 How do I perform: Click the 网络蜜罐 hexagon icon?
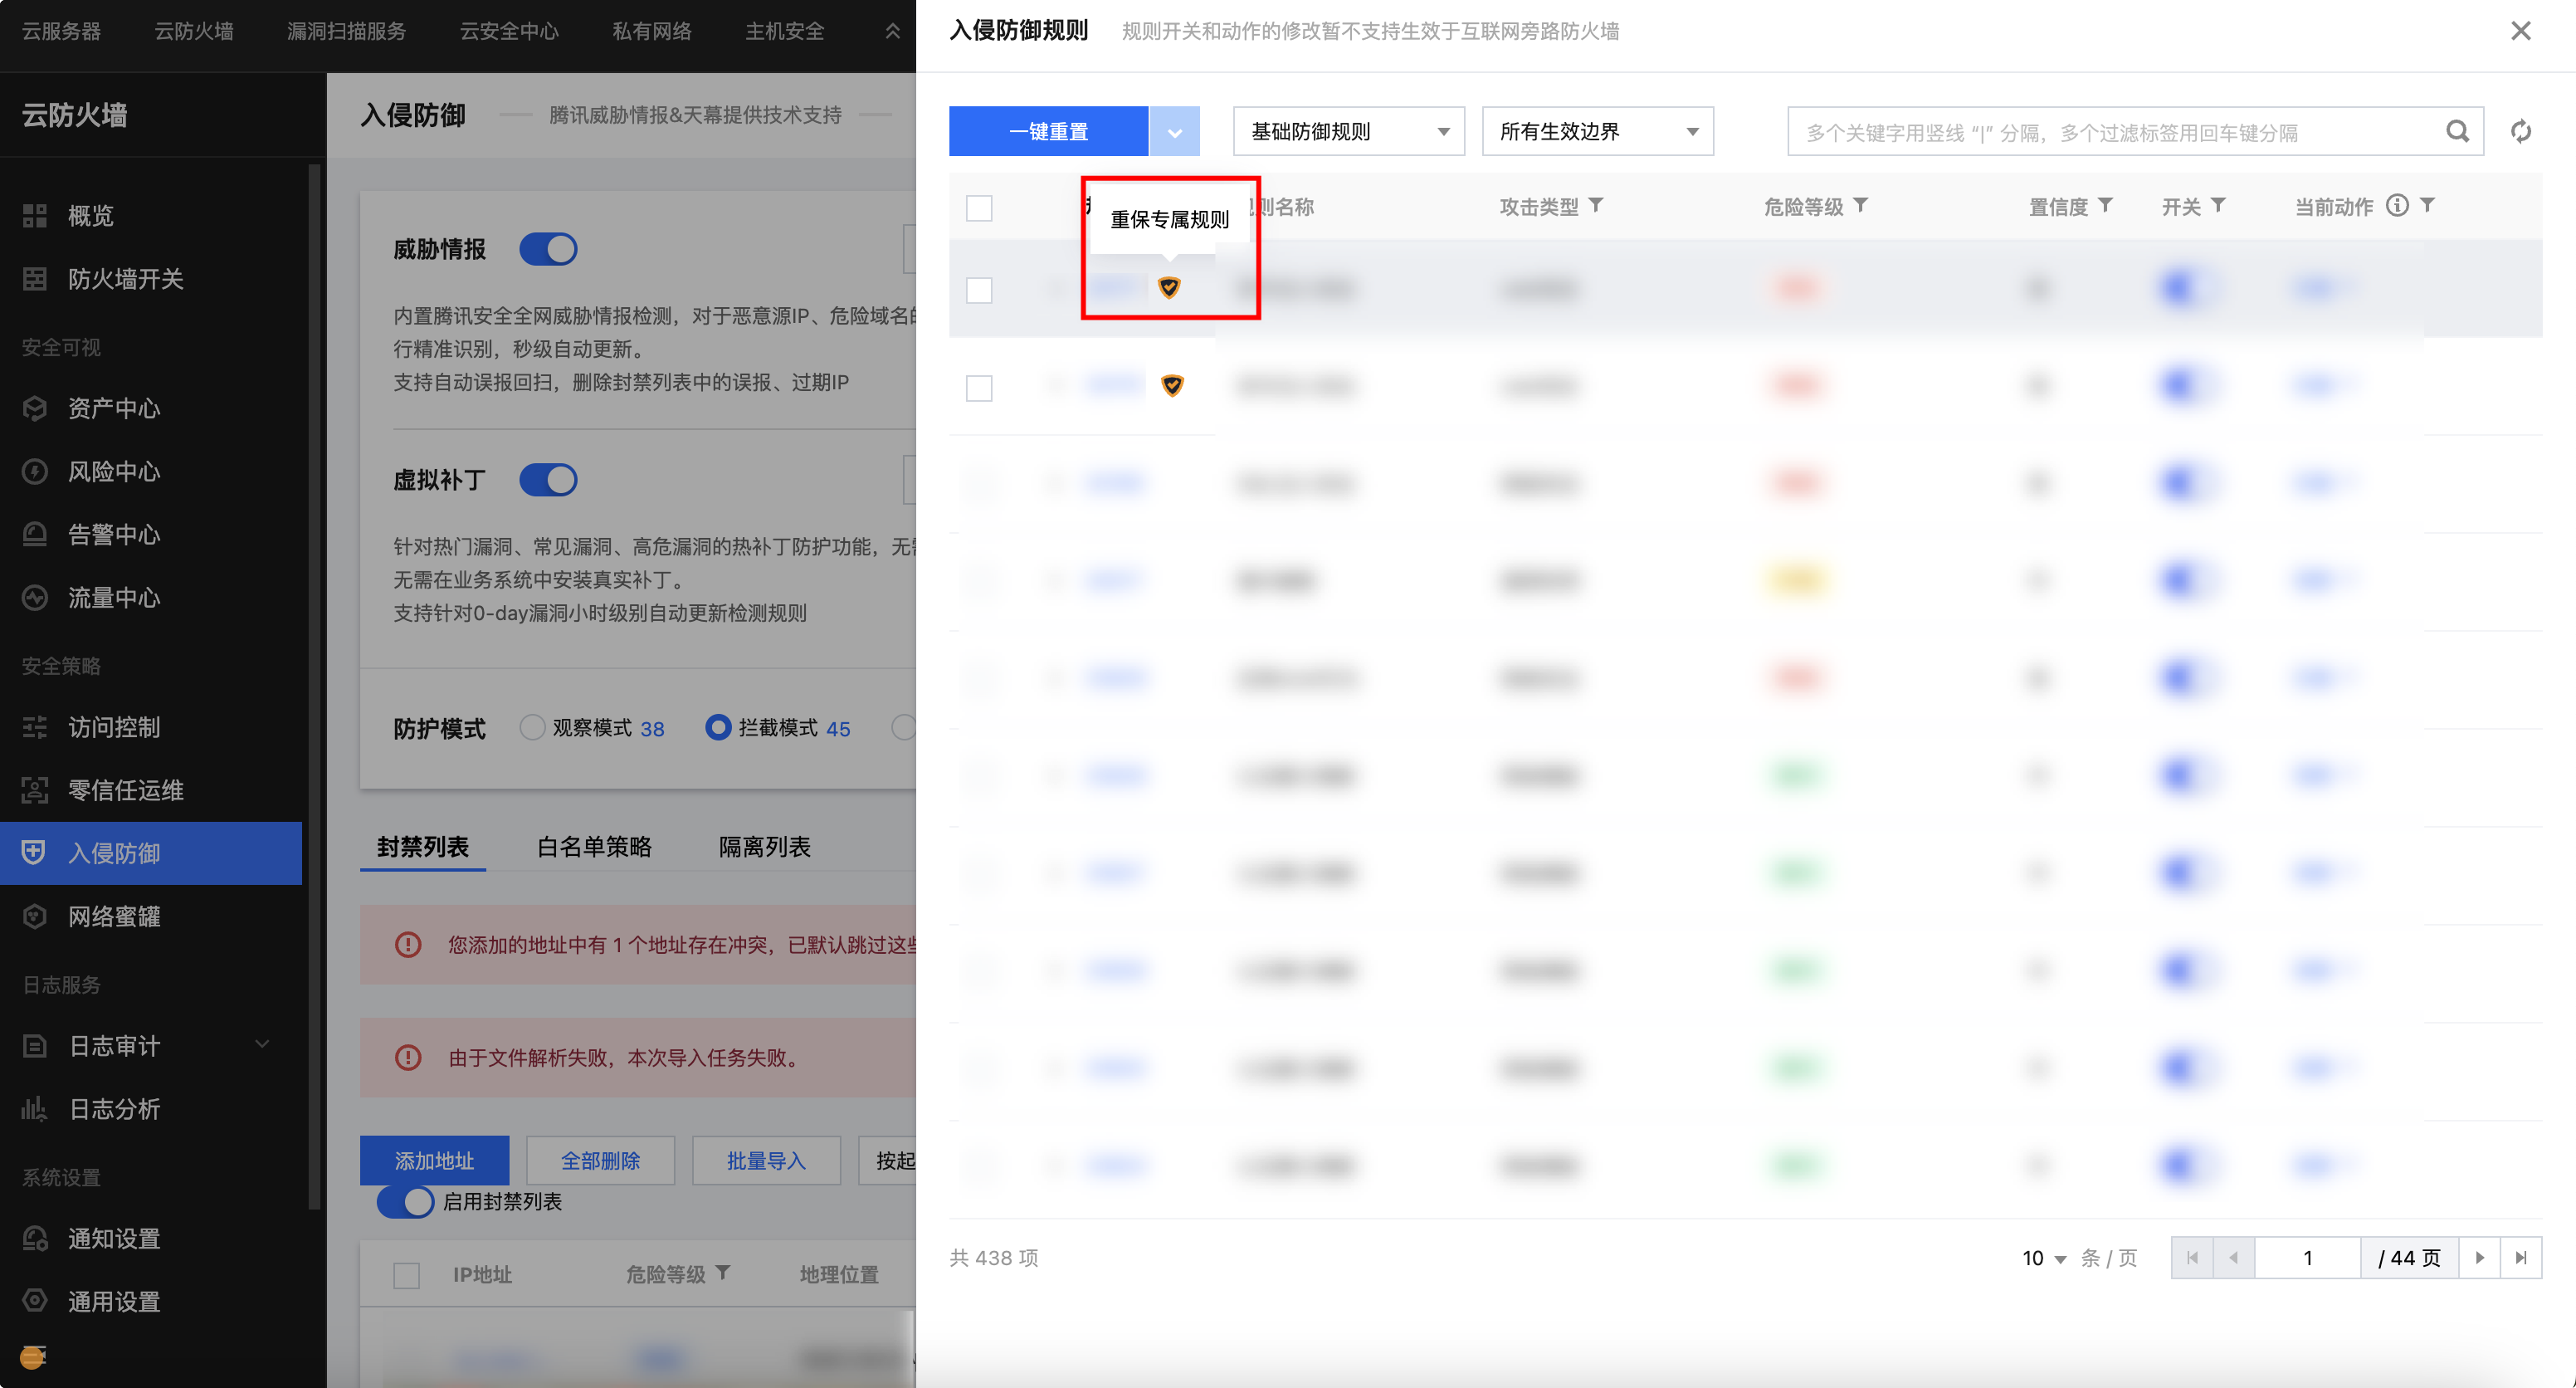click(35, 916)
